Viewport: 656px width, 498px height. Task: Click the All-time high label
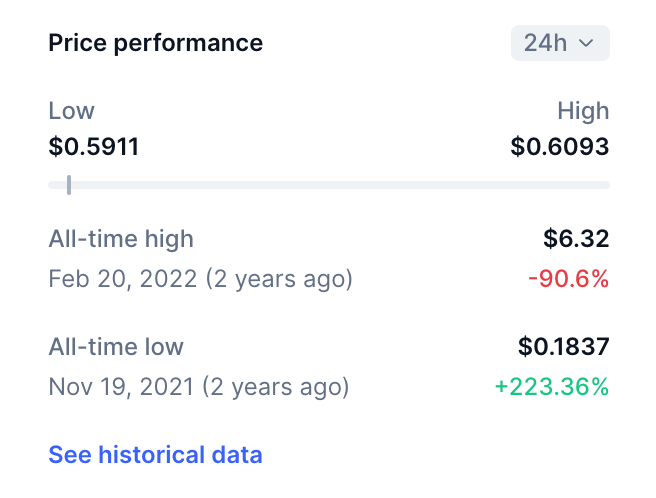tap(121, 239)
